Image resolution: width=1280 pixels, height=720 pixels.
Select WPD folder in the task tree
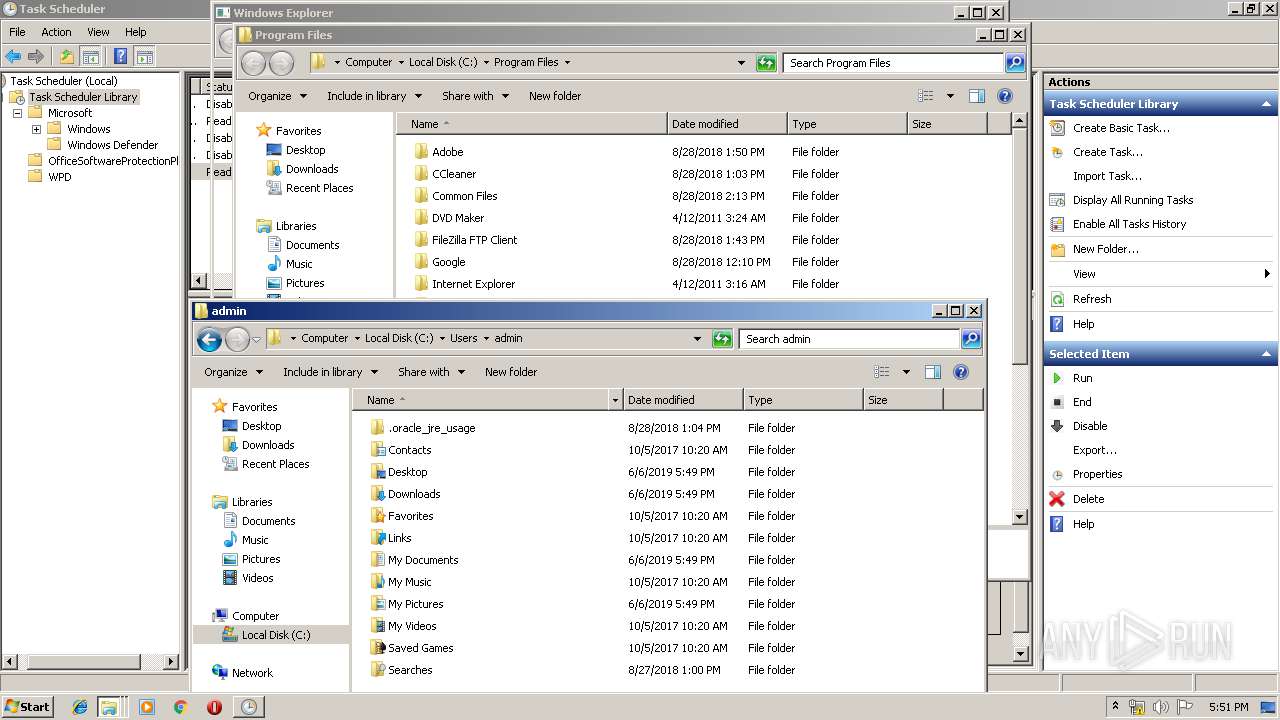(60, 177)
